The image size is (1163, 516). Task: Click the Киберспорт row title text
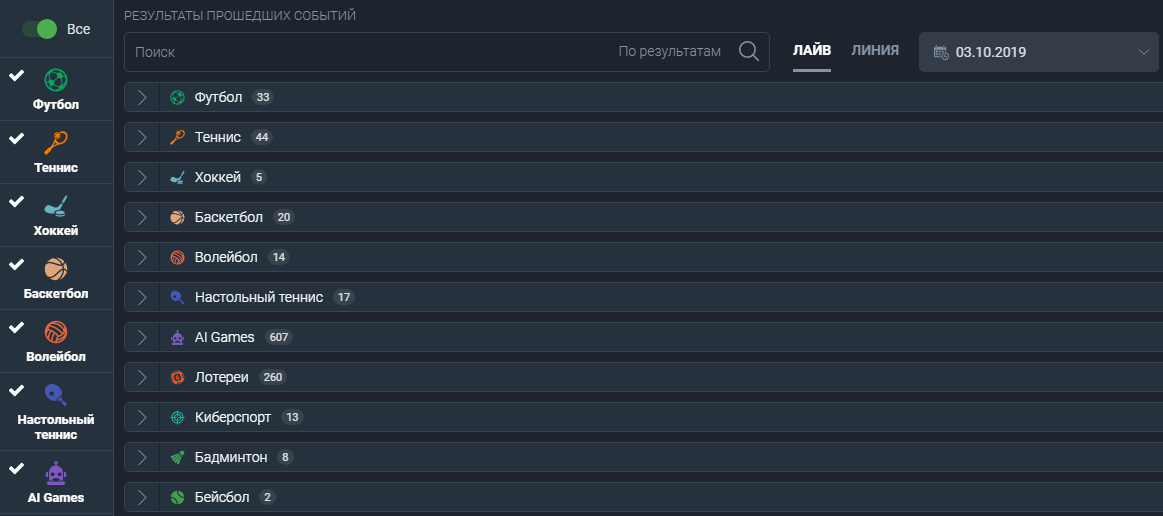pos(233,417)
